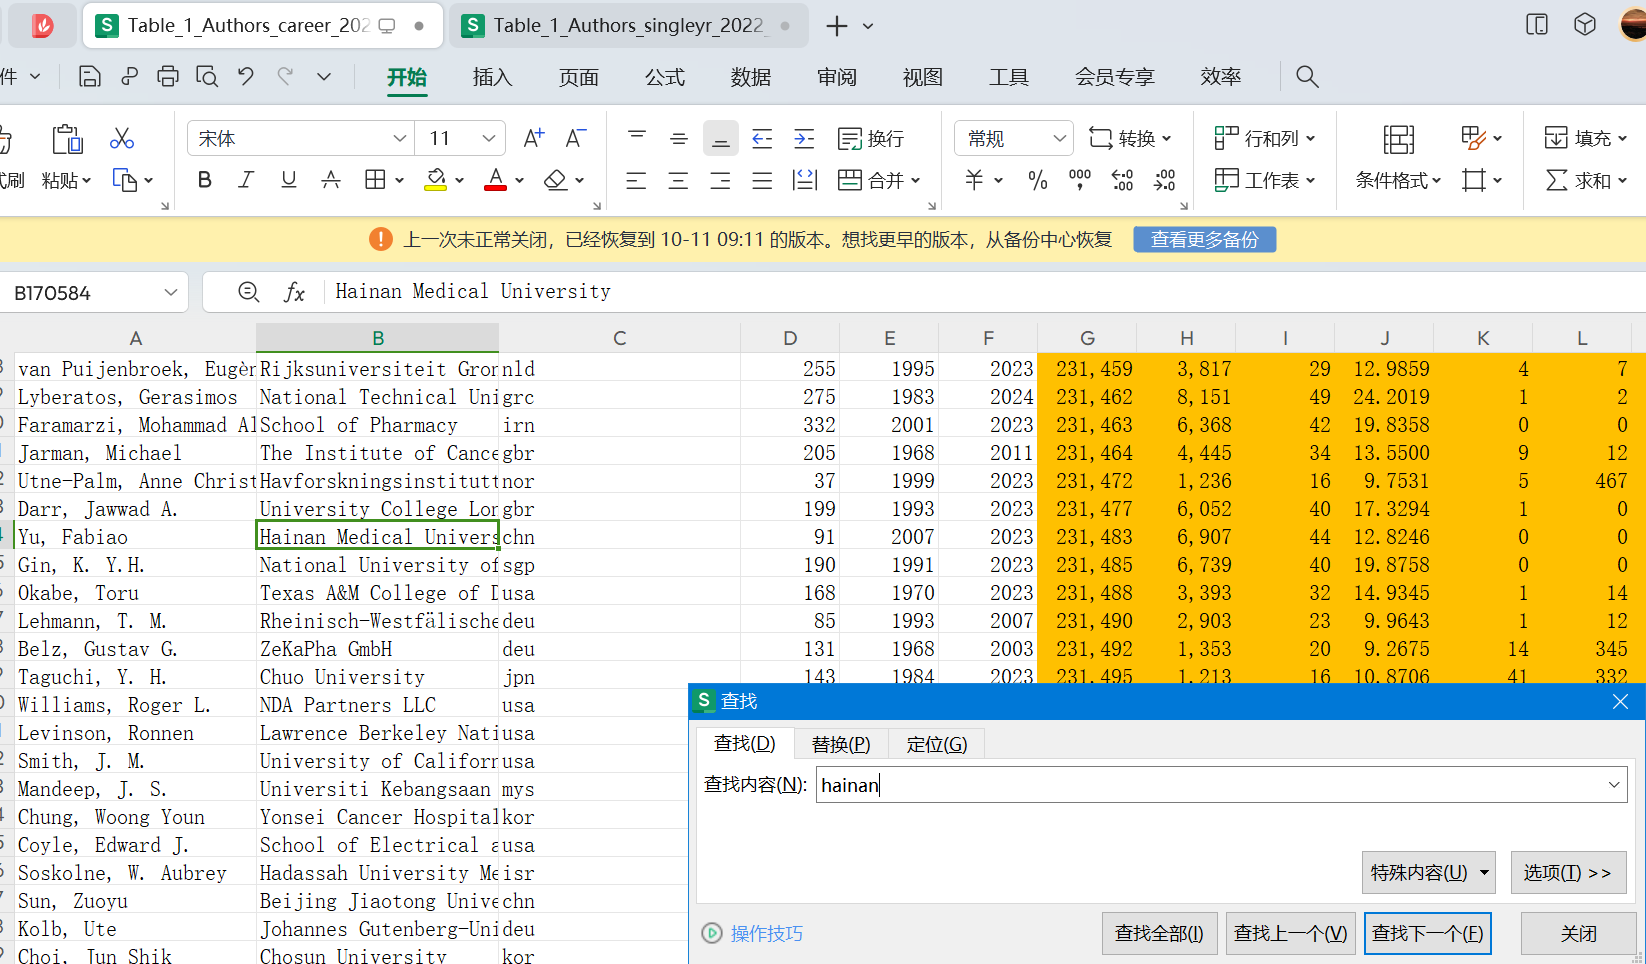
Task: Click 查找全部 button
Action: [x=1159, y=933]
